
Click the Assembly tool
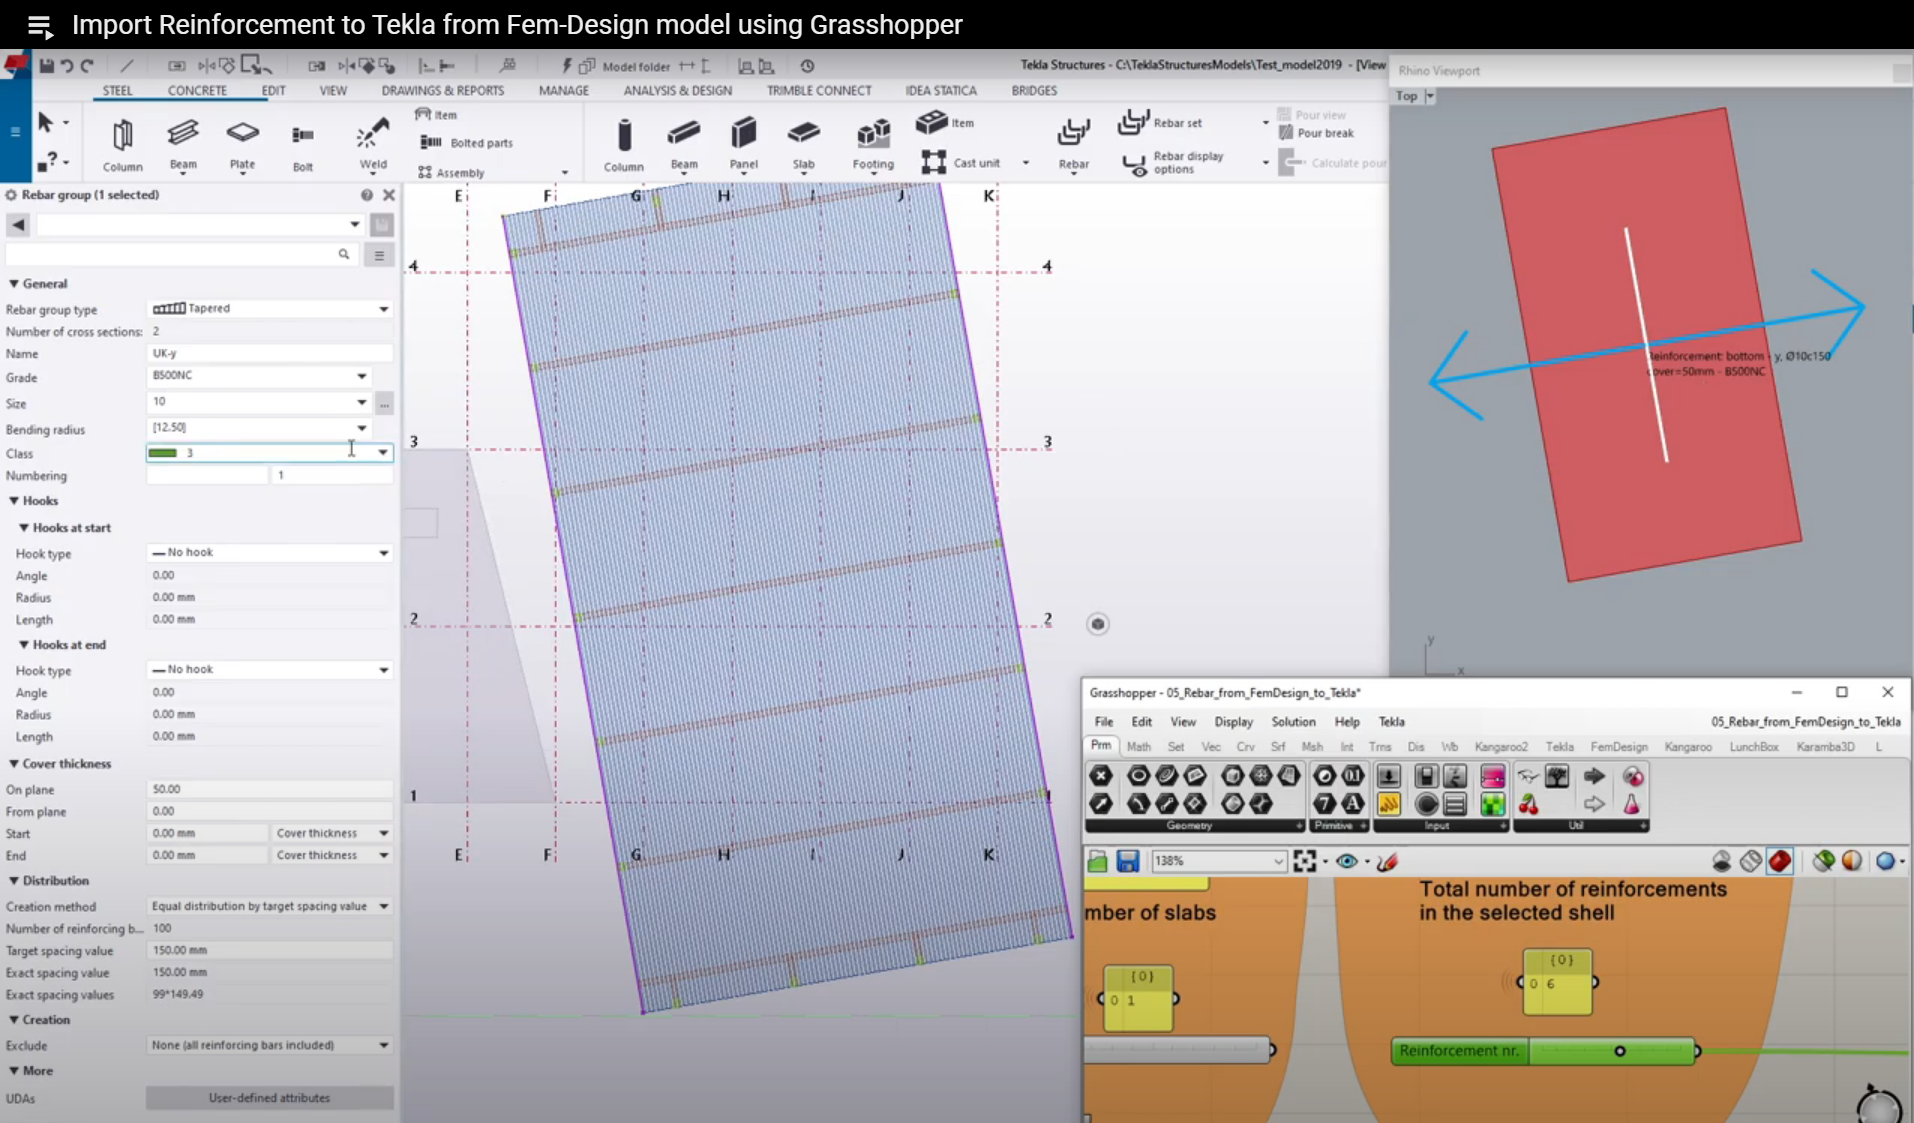pyautogui.click(x=451, y=172)
